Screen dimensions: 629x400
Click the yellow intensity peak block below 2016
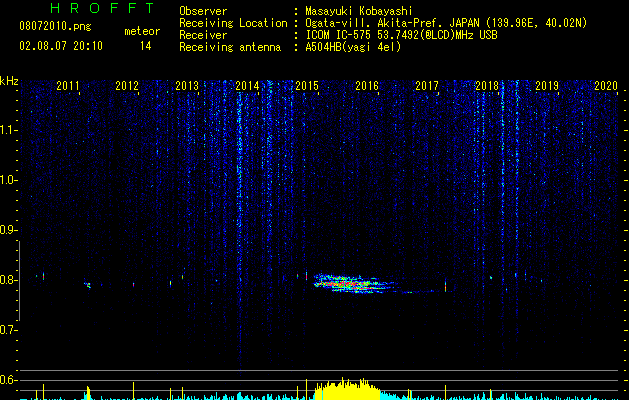347,389
